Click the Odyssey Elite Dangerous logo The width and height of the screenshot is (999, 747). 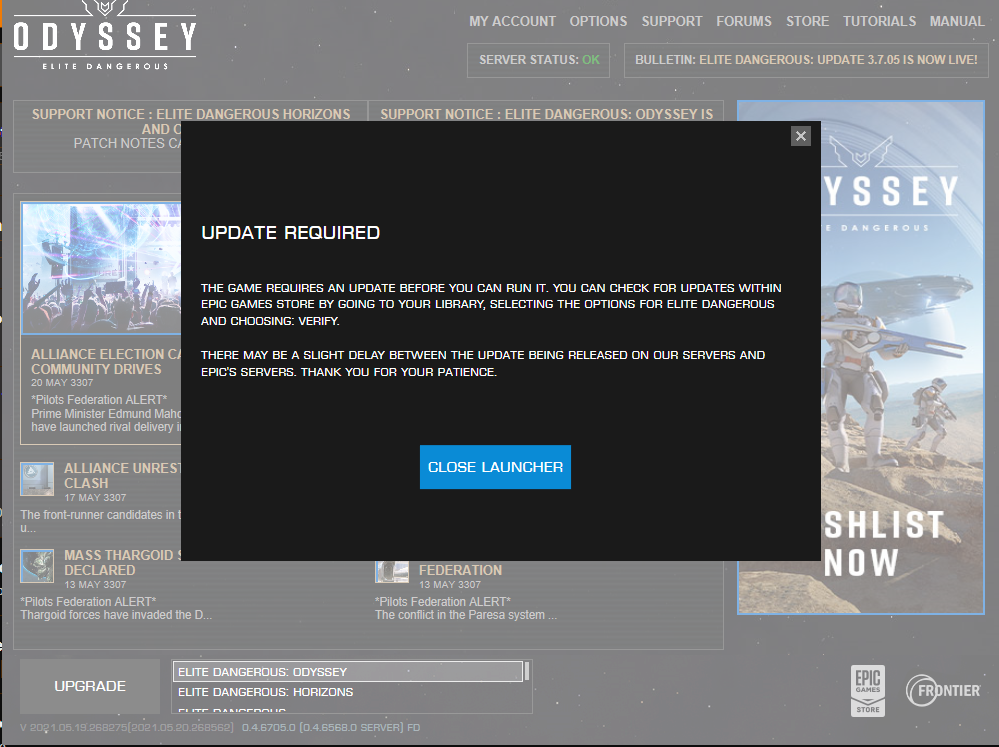tap(104, 36)
